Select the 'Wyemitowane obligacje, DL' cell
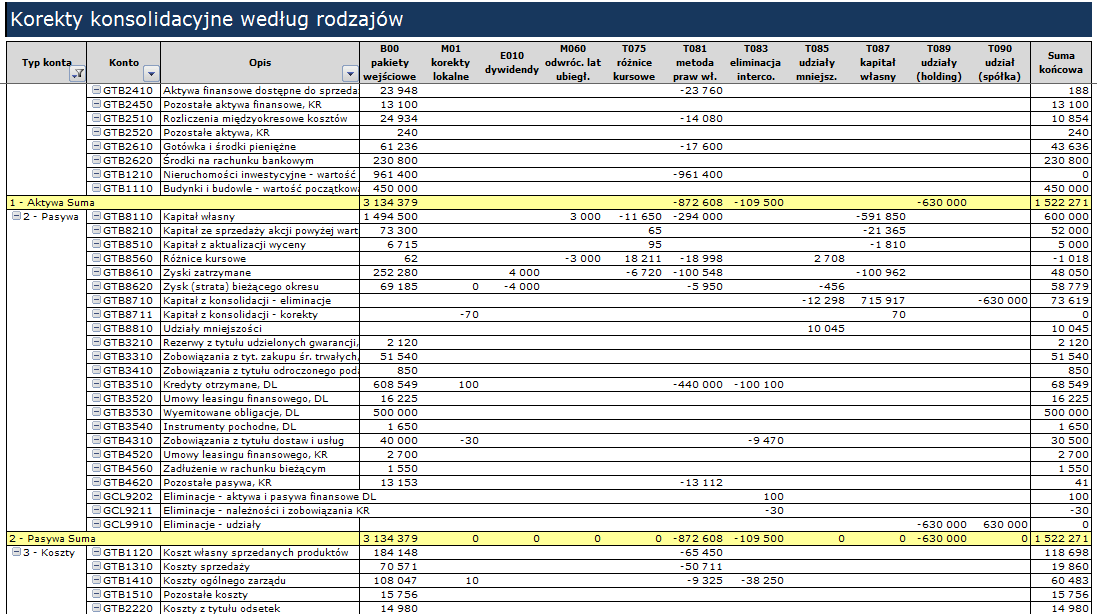The height and width of the screenshot is (614, 1097). click(260, 412)
